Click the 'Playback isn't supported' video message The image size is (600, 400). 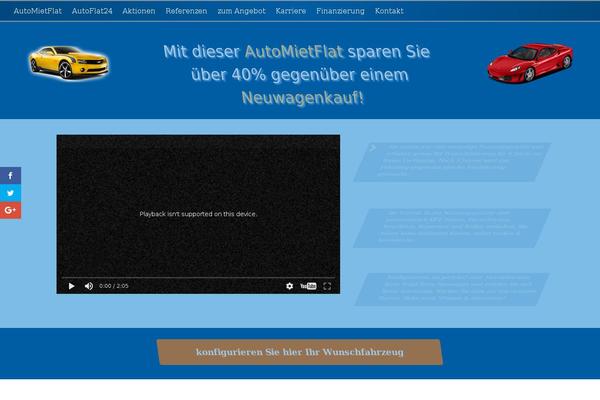tap(198, 214)
